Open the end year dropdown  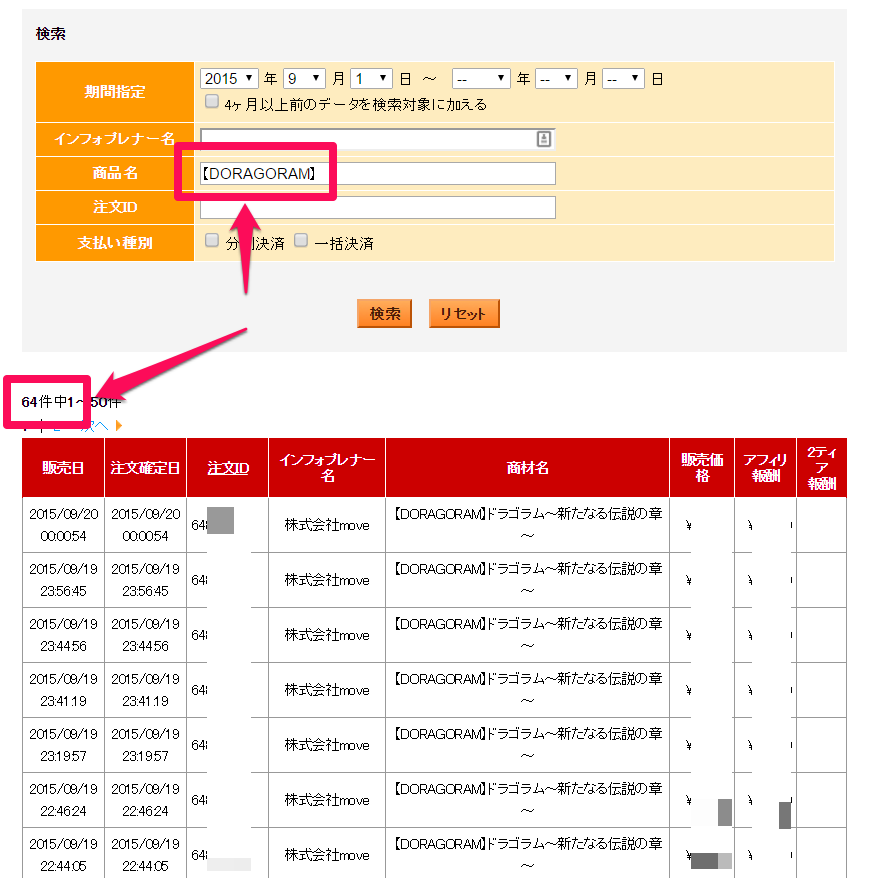tap(481, 78)
